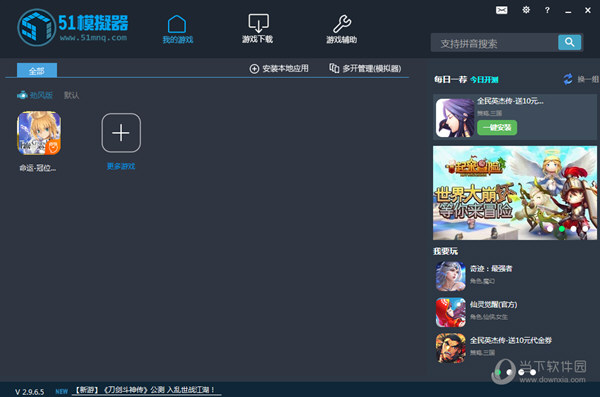Screen dimensions: 600x397
Task: Open 多开管理(模拟器) multi-instance manager
Action: pos(365,69)
